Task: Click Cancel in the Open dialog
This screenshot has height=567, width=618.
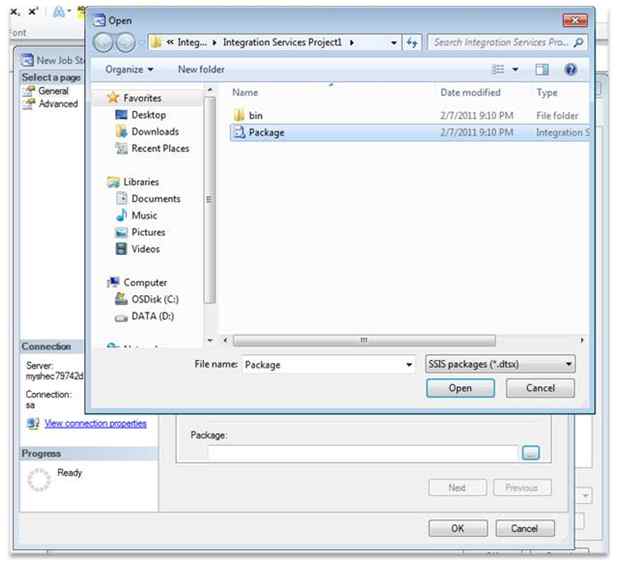Action: click(540, 388)
